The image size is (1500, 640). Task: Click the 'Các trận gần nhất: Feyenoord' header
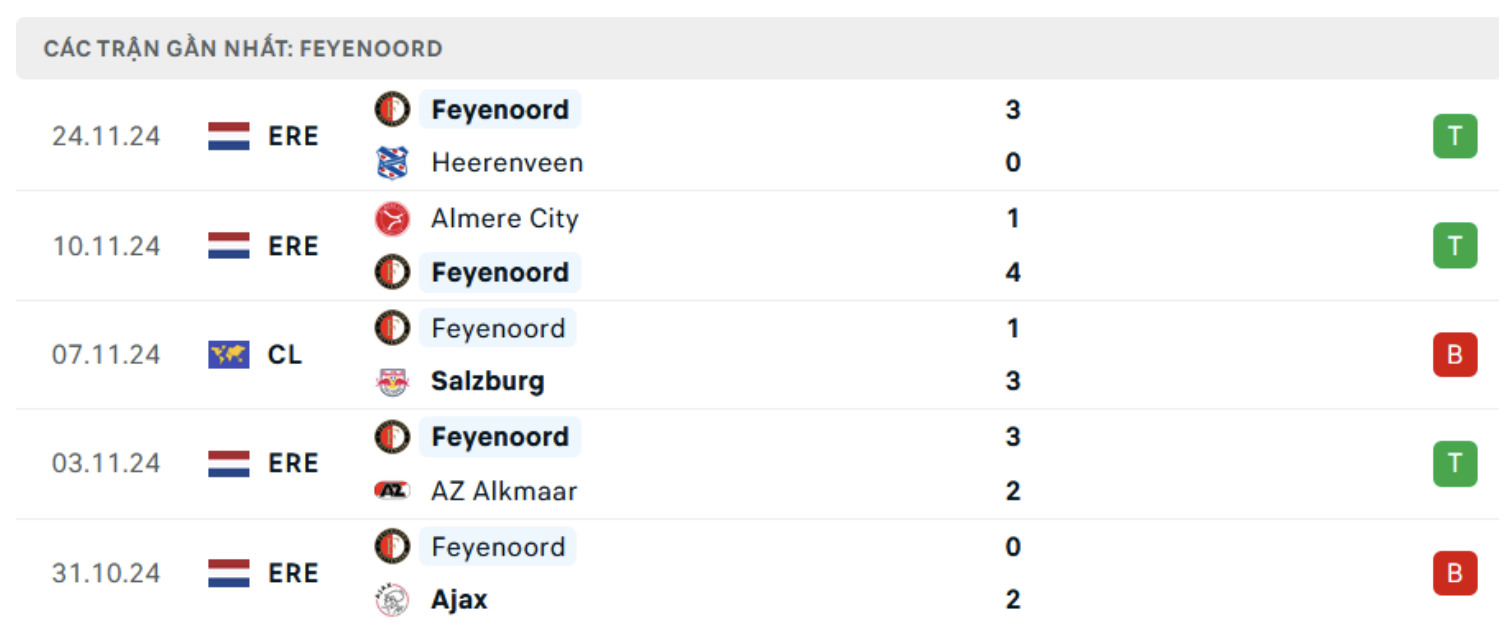point(243,48)
